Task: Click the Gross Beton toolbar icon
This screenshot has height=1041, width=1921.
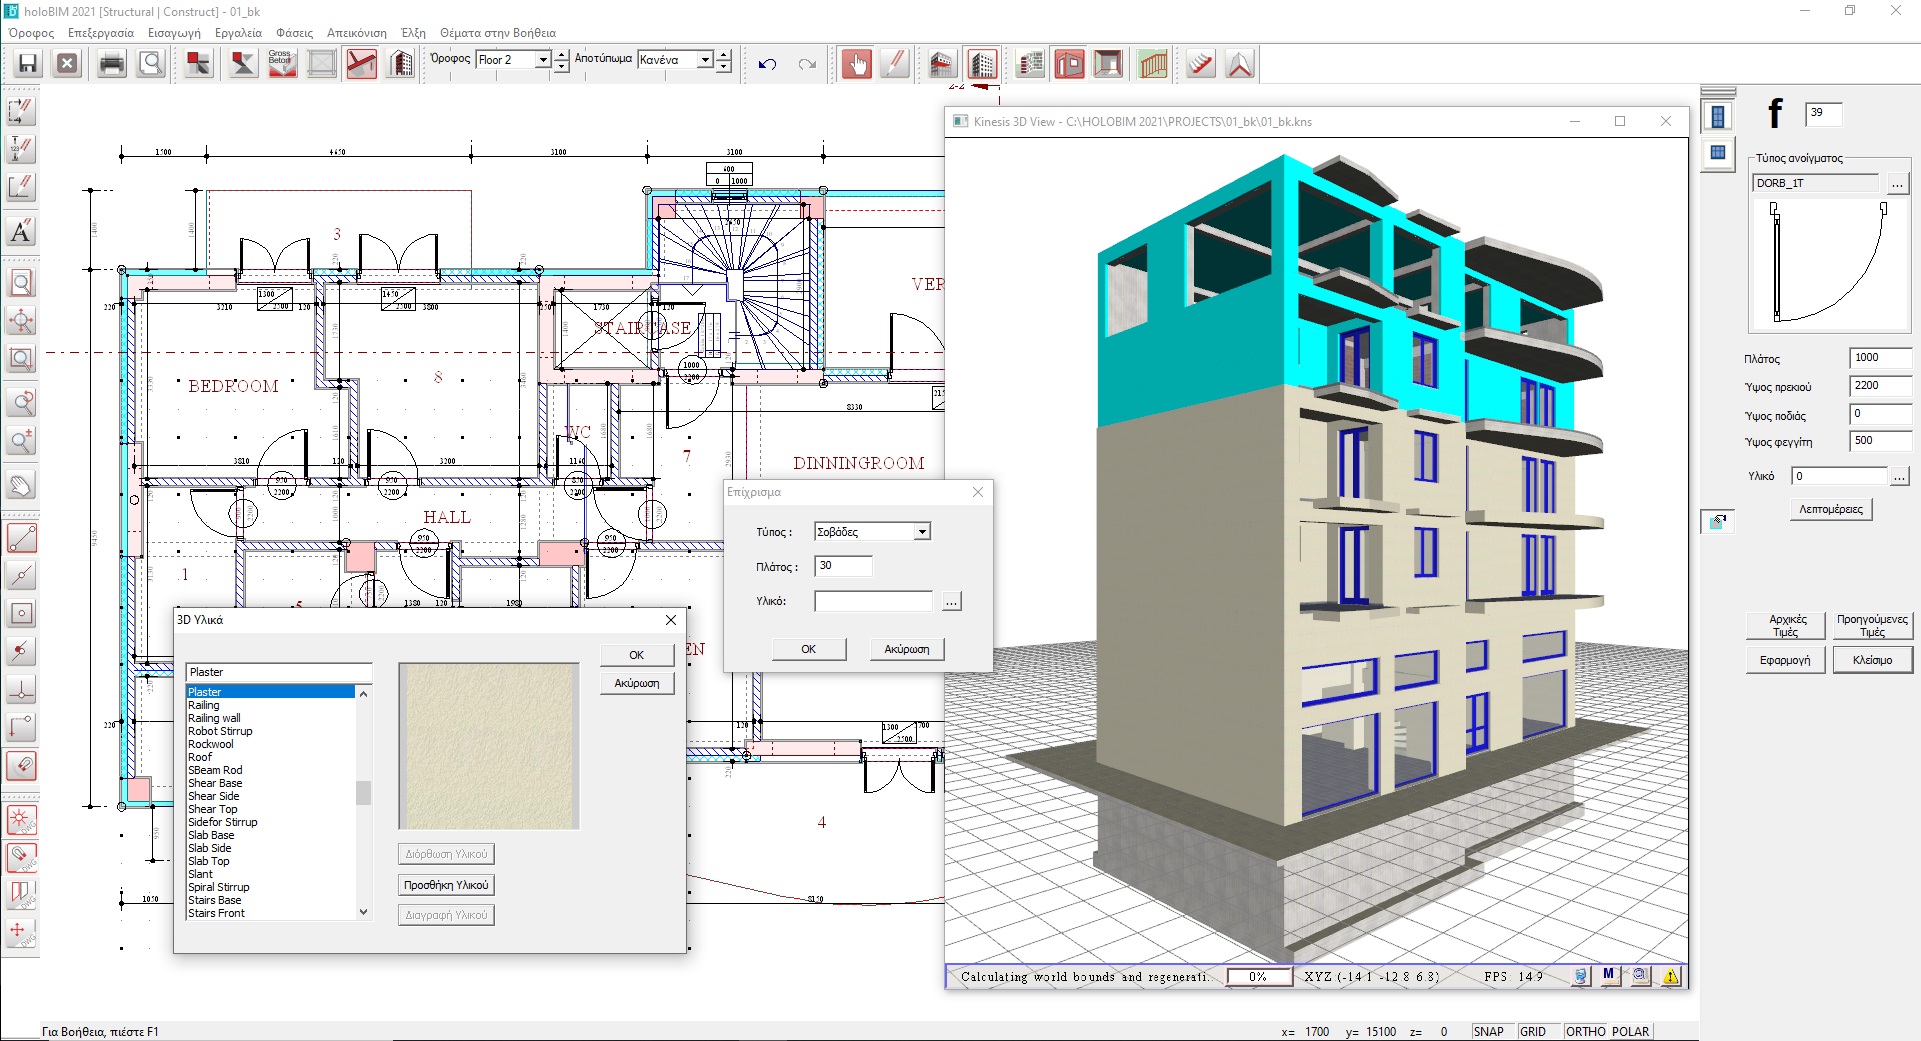Action: (282, 64)
